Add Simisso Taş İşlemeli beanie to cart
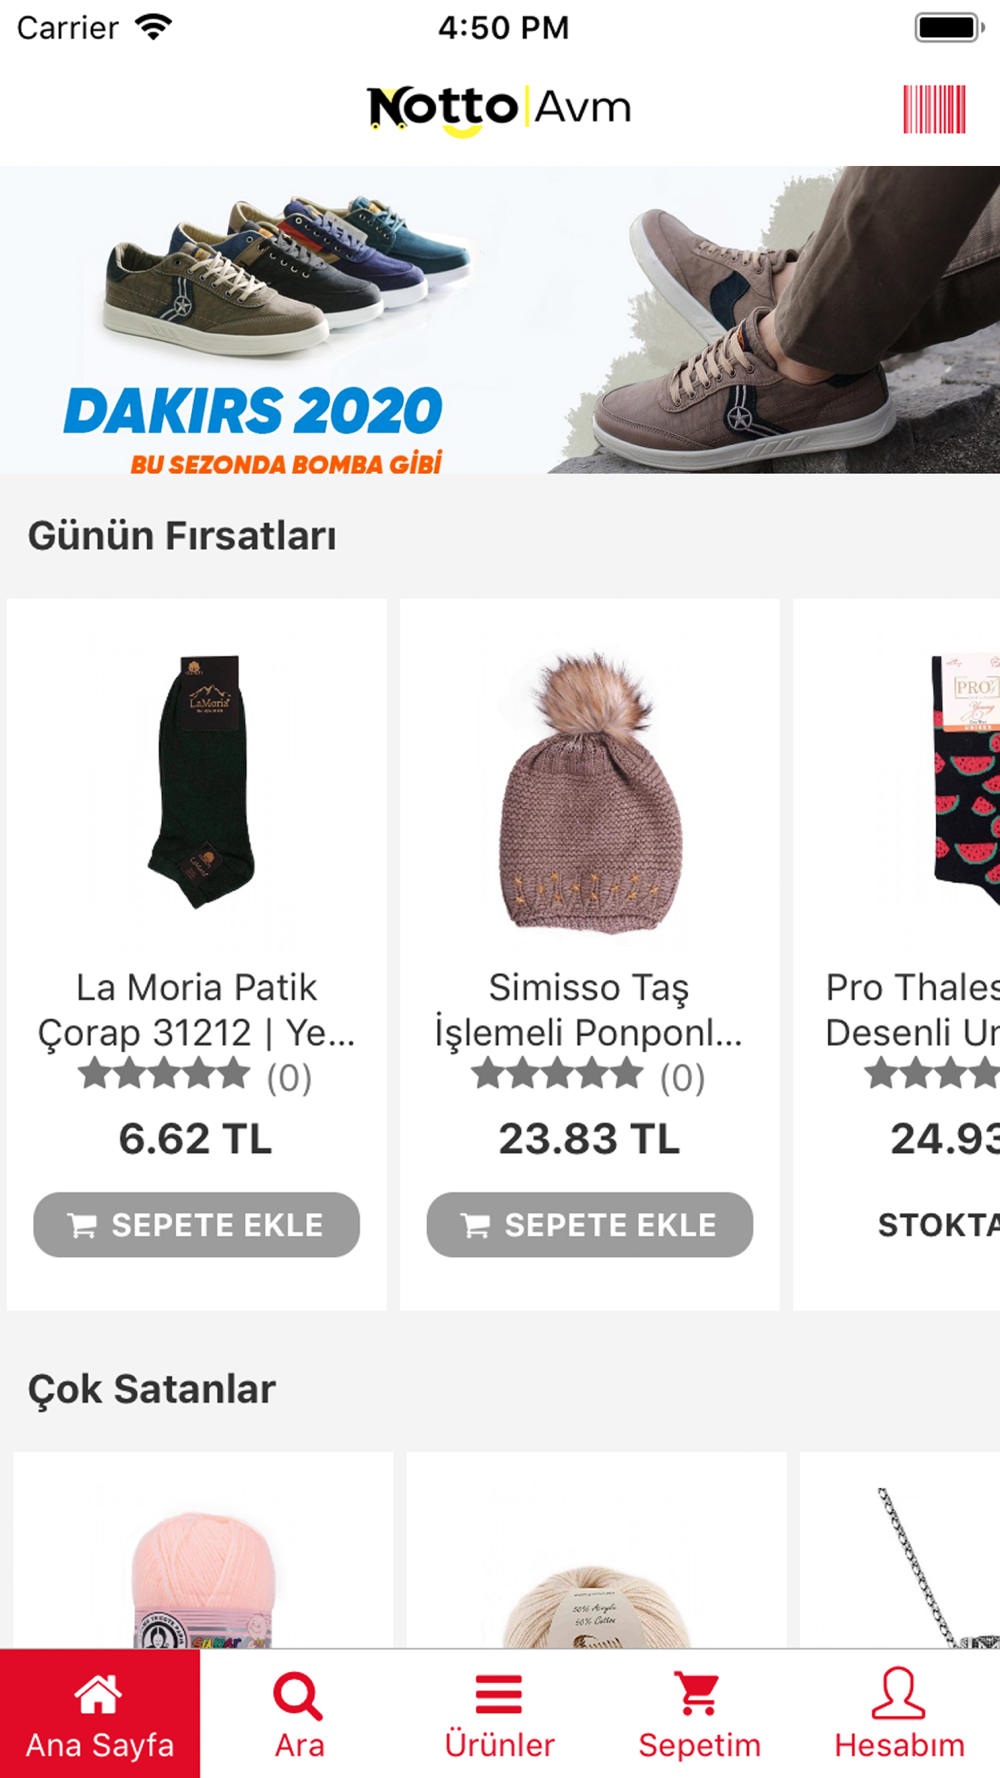The width and height of the screenshot is (1000, 1778). coord(589,1224)
